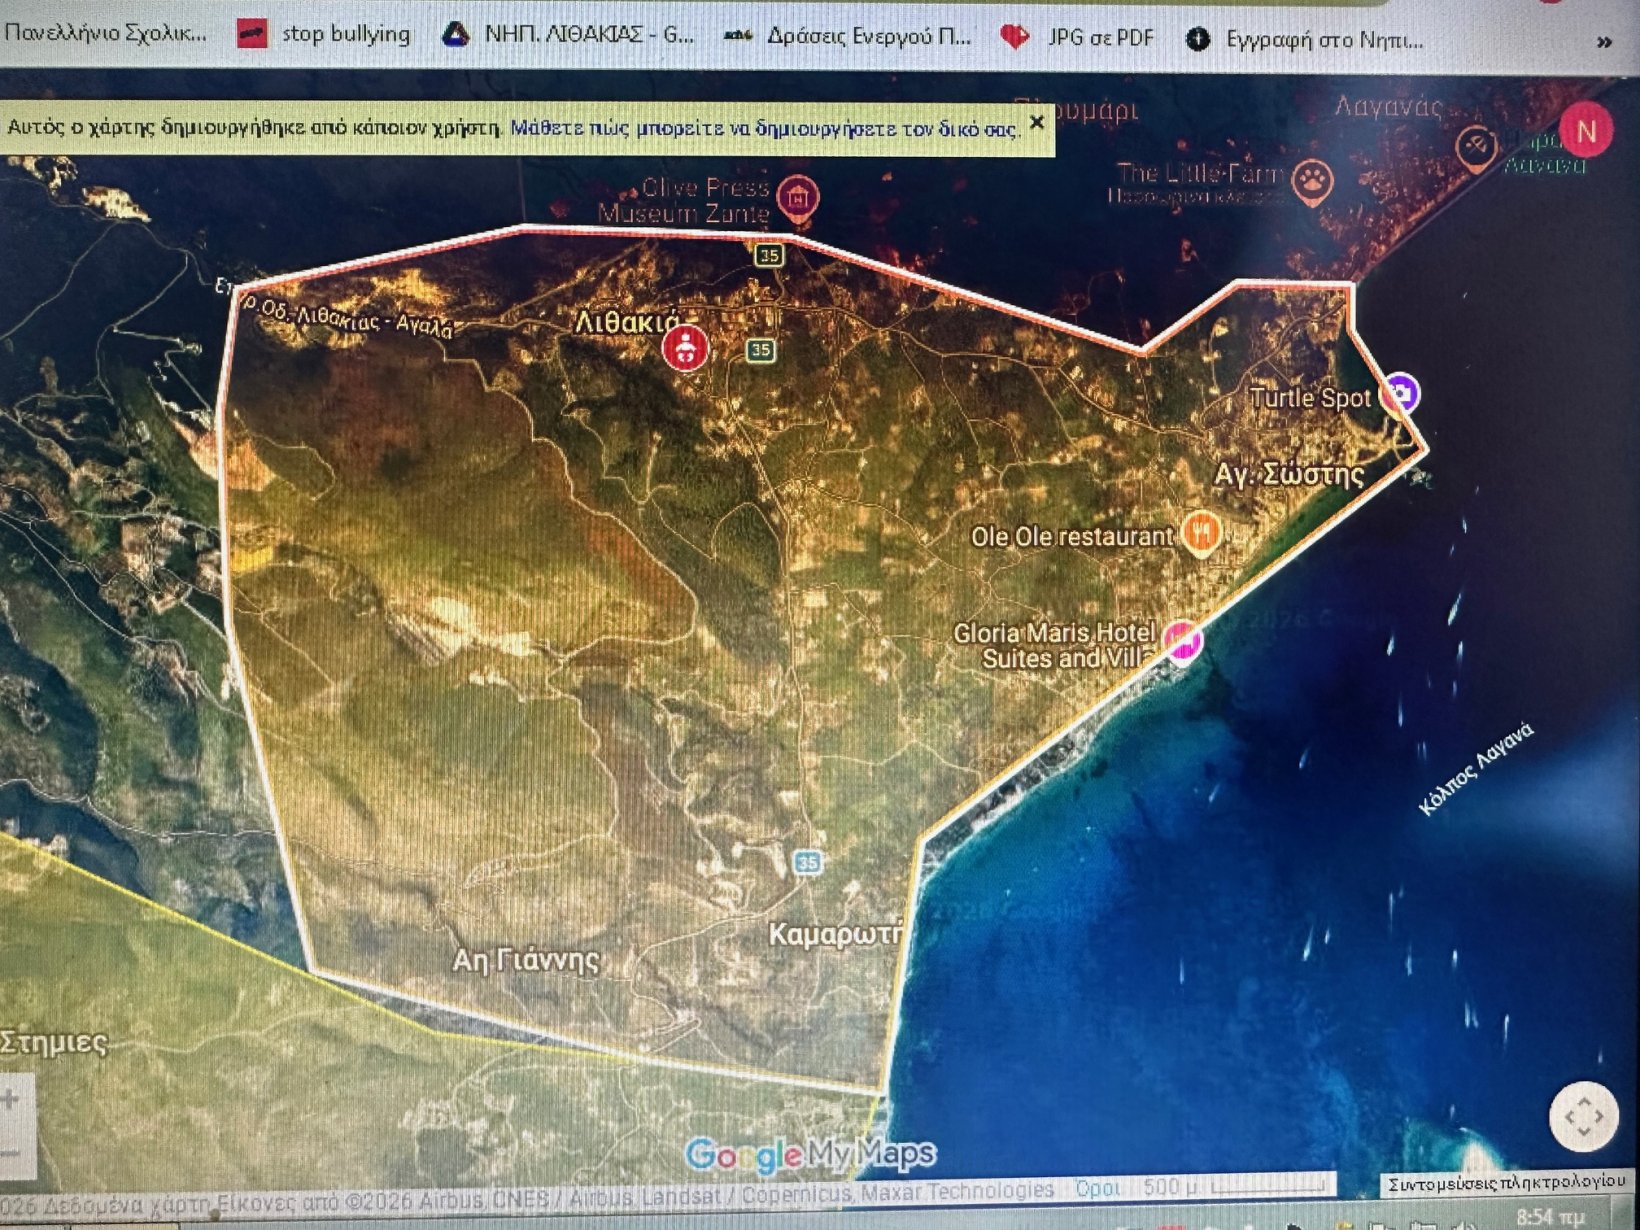Open the Turtle Spot camera marker

click(1400, 393)
